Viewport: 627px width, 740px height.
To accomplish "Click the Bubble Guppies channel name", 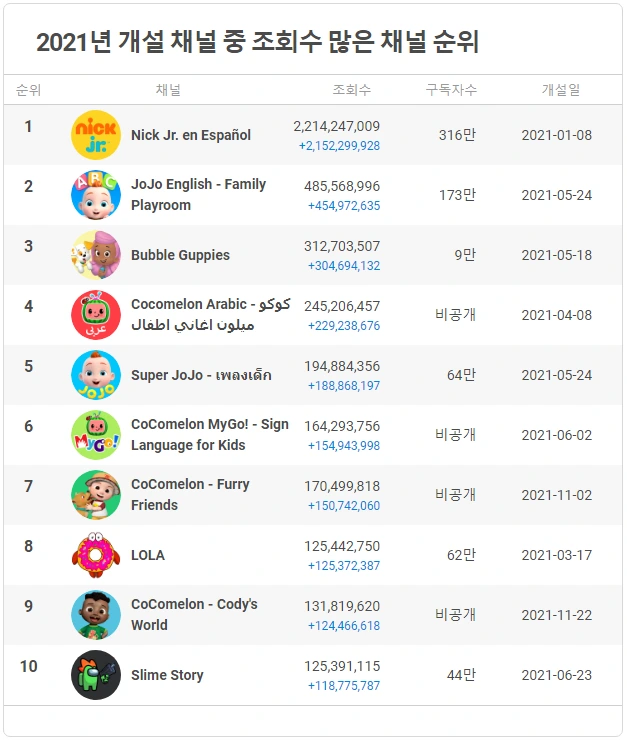I will tap(180, 255).
